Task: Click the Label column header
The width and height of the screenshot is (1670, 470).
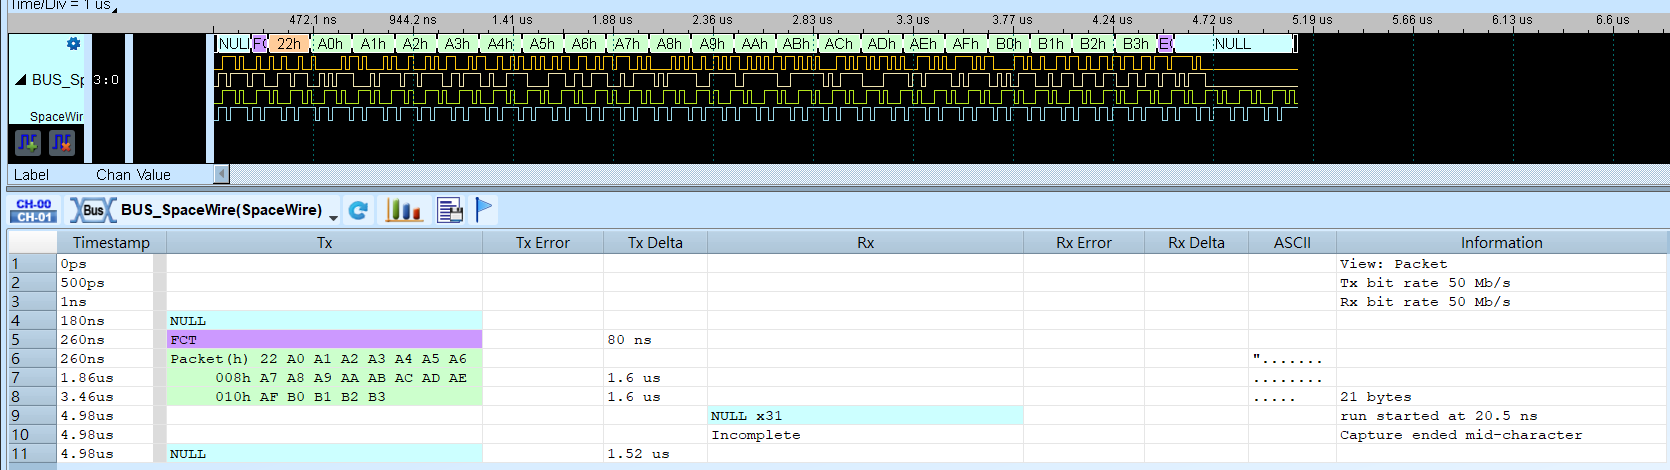Action: click(31, 175)
